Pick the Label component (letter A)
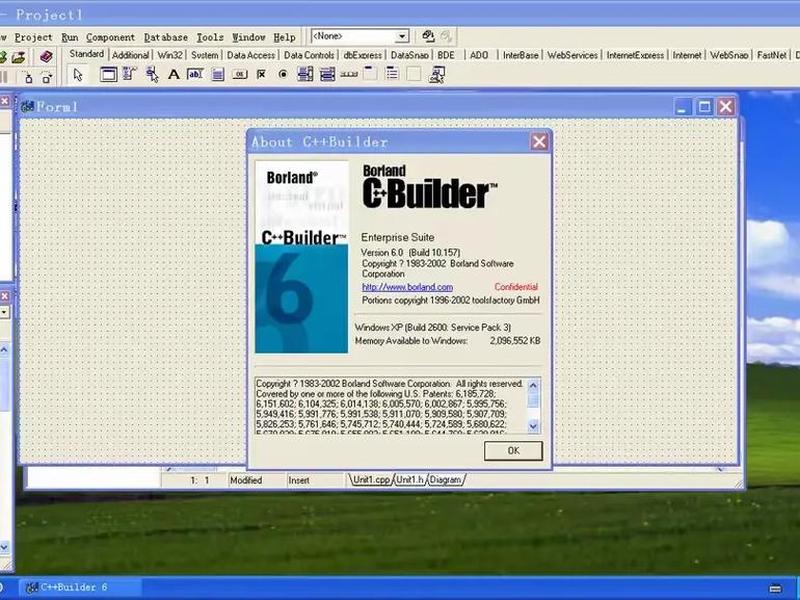The width and height of the screenshot is (800, 600). click(173, 74)
